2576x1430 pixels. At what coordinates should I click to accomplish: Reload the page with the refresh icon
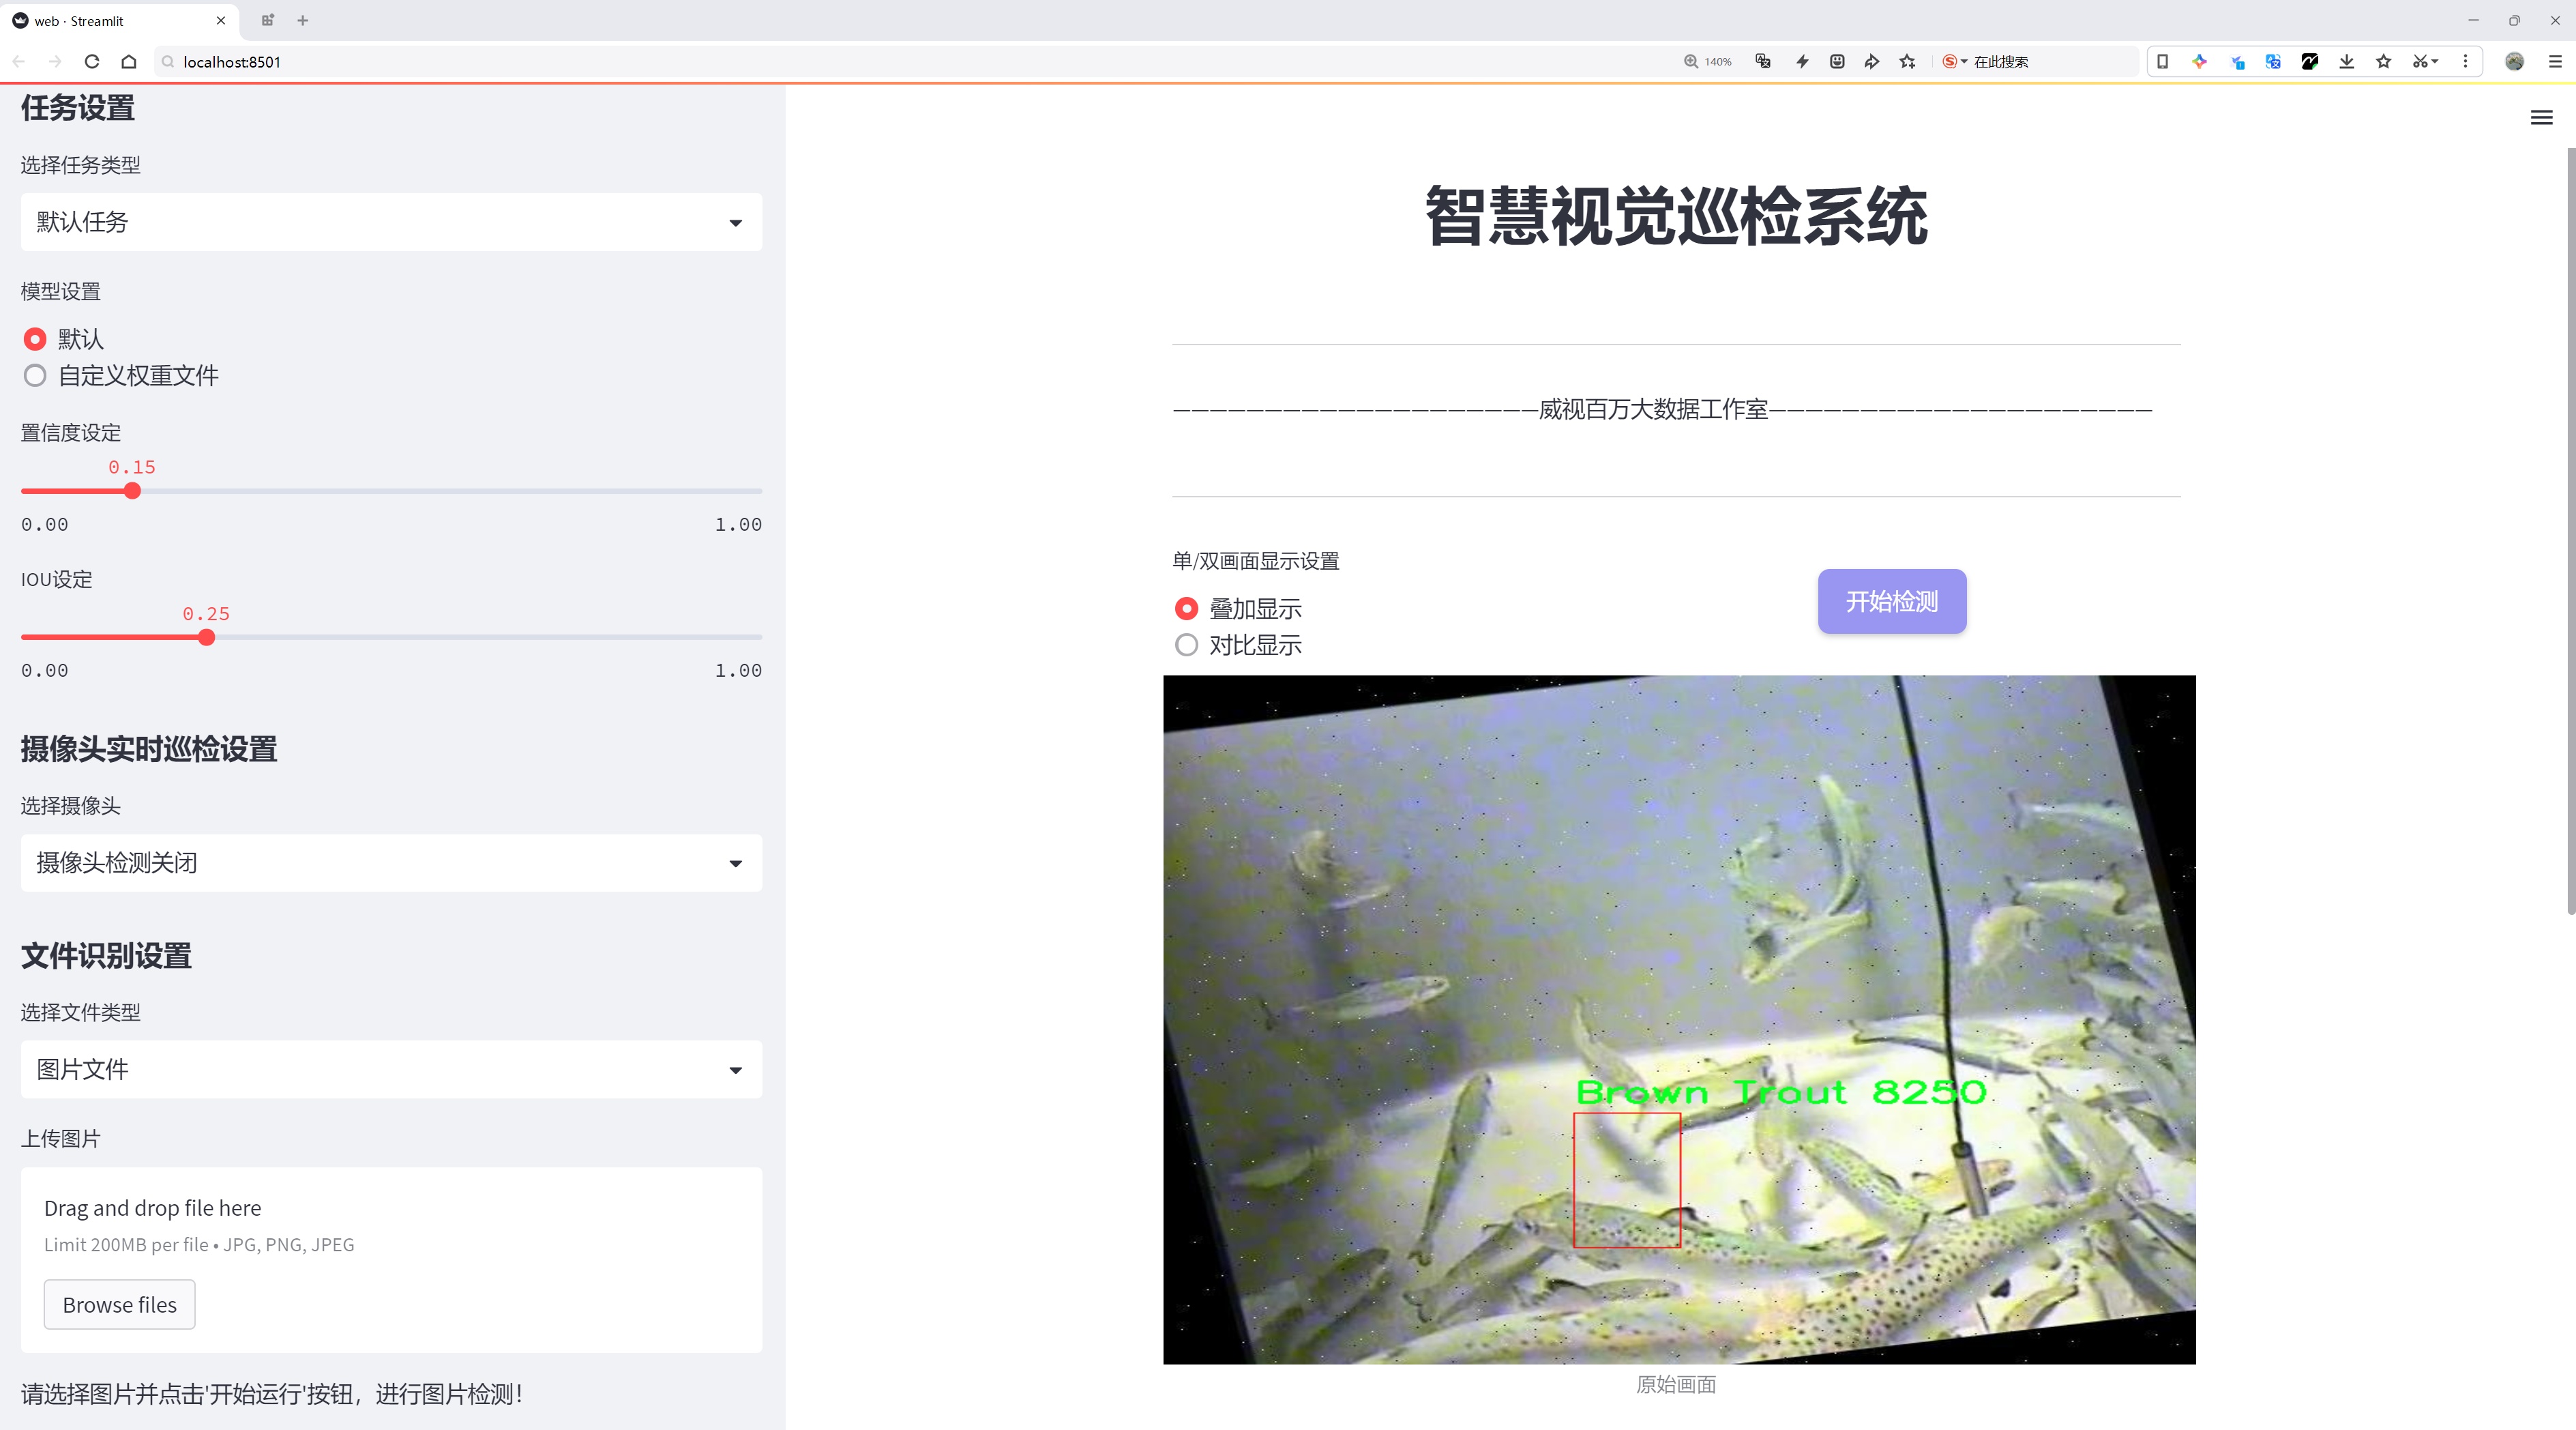click(x=92, y=61)
